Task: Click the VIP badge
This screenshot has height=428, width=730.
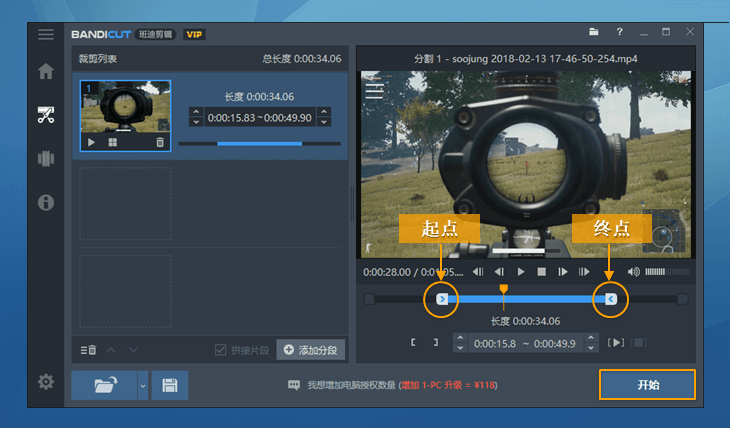Action: tap(194, 34)
